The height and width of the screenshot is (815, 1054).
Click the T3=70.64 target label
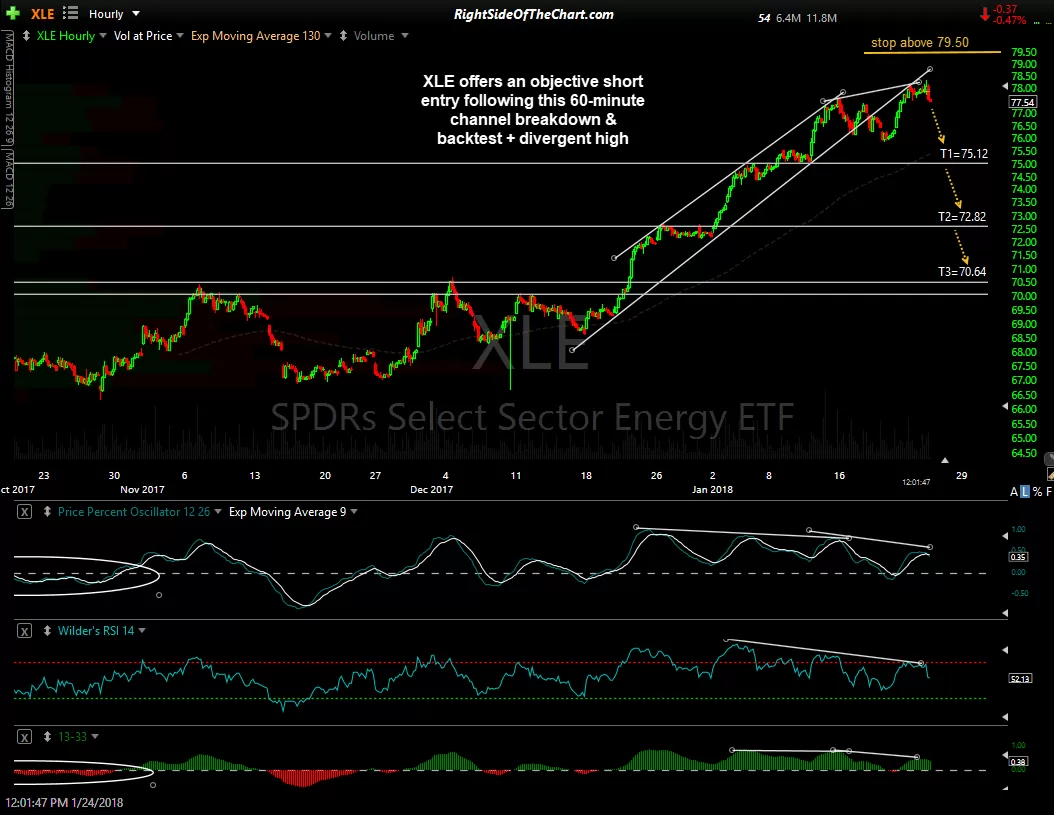[962, 272]
